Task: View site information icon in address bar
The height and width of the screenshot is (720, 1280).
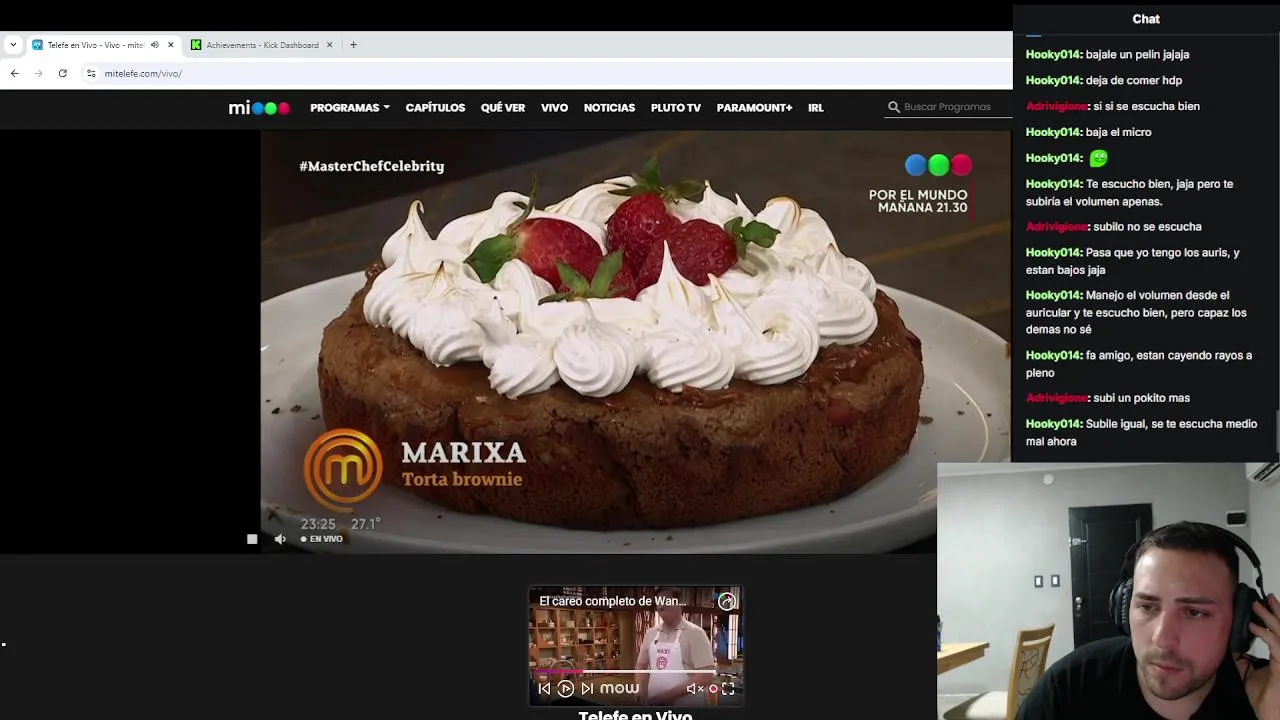Action: (x=91, y=73)
